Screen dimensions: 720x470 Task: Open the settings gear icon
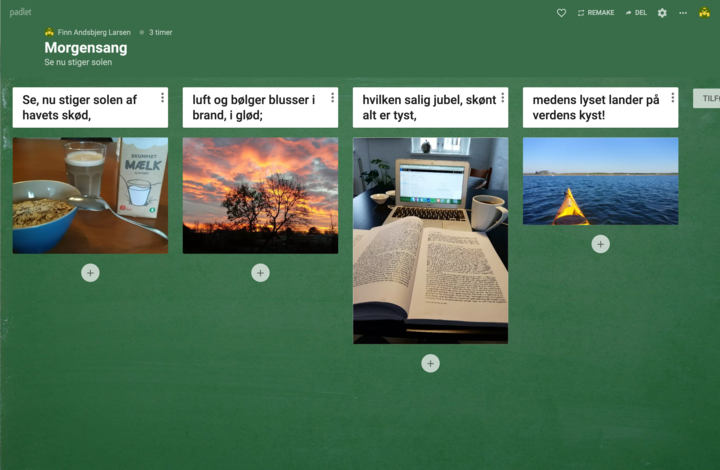tap(662, 13)
